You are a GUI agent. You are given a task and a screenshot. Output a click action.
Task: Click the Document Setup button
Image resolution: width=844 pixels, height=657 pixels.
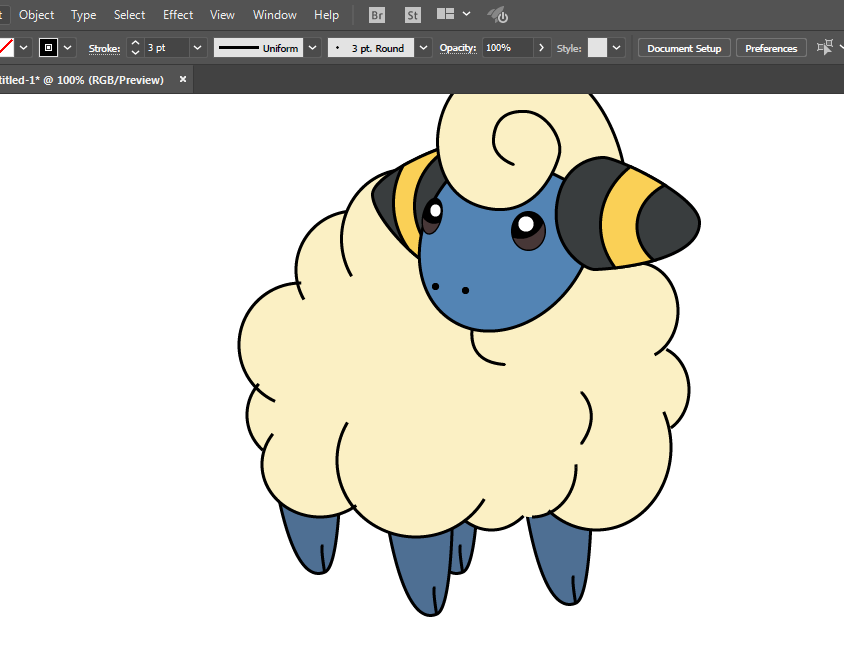[x=684, y=48]
